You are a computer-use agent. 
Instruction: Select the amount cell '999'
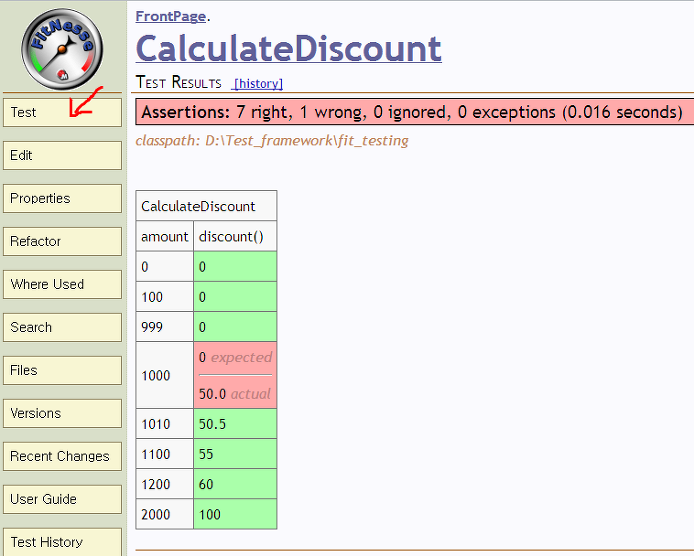click(x=165, y=327)
